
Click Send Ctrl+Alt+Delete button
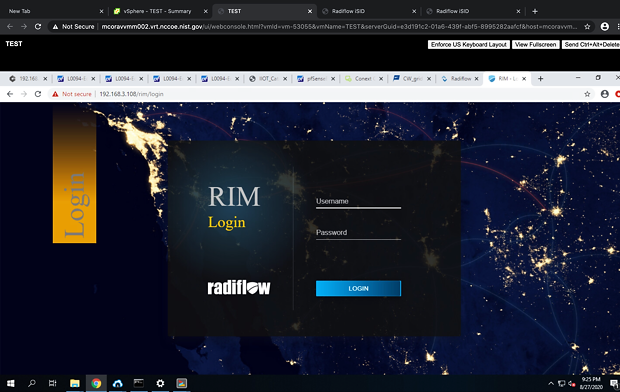(591, 45)
